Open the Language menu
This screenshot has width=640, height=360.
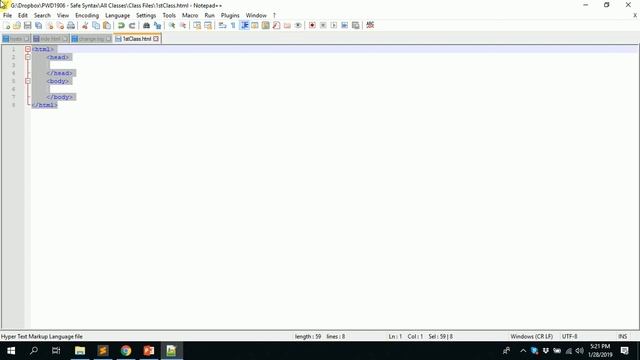tap(118, 16)
